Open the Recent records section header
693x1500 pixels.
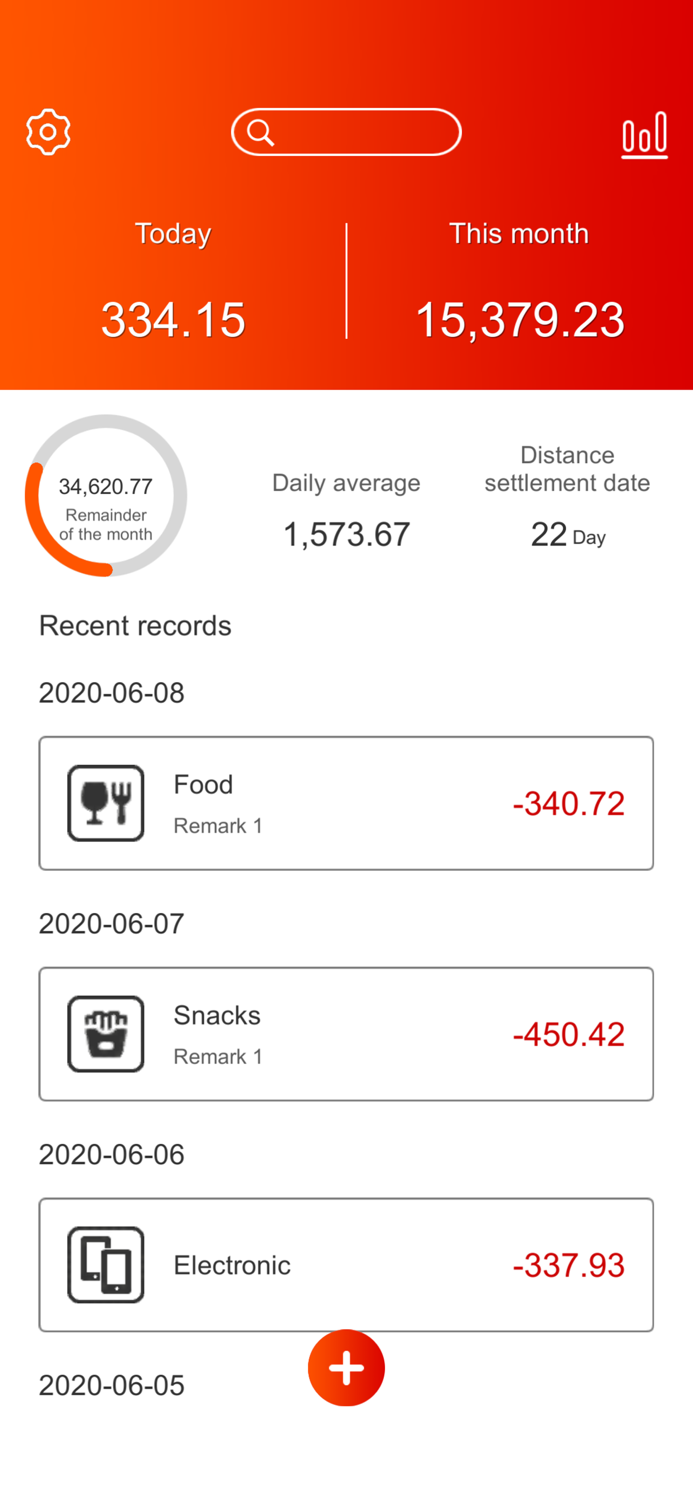[x=134, y=626]
